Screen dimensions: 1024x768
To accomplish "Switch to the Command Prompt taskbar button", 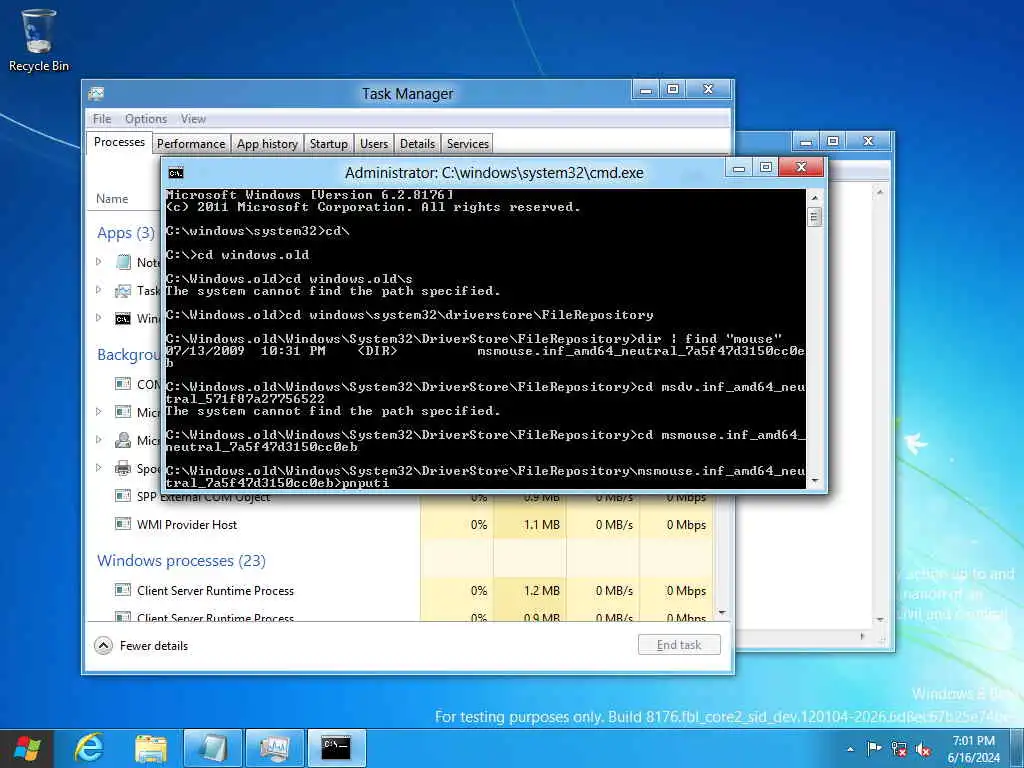I will point(336,748).
